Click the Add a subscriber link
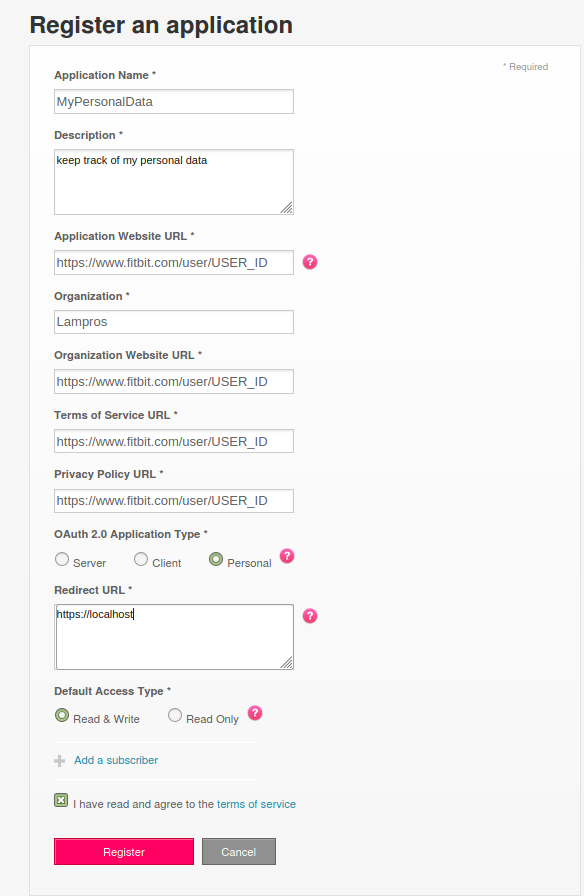584x896 pixels. tap(116, 760)
